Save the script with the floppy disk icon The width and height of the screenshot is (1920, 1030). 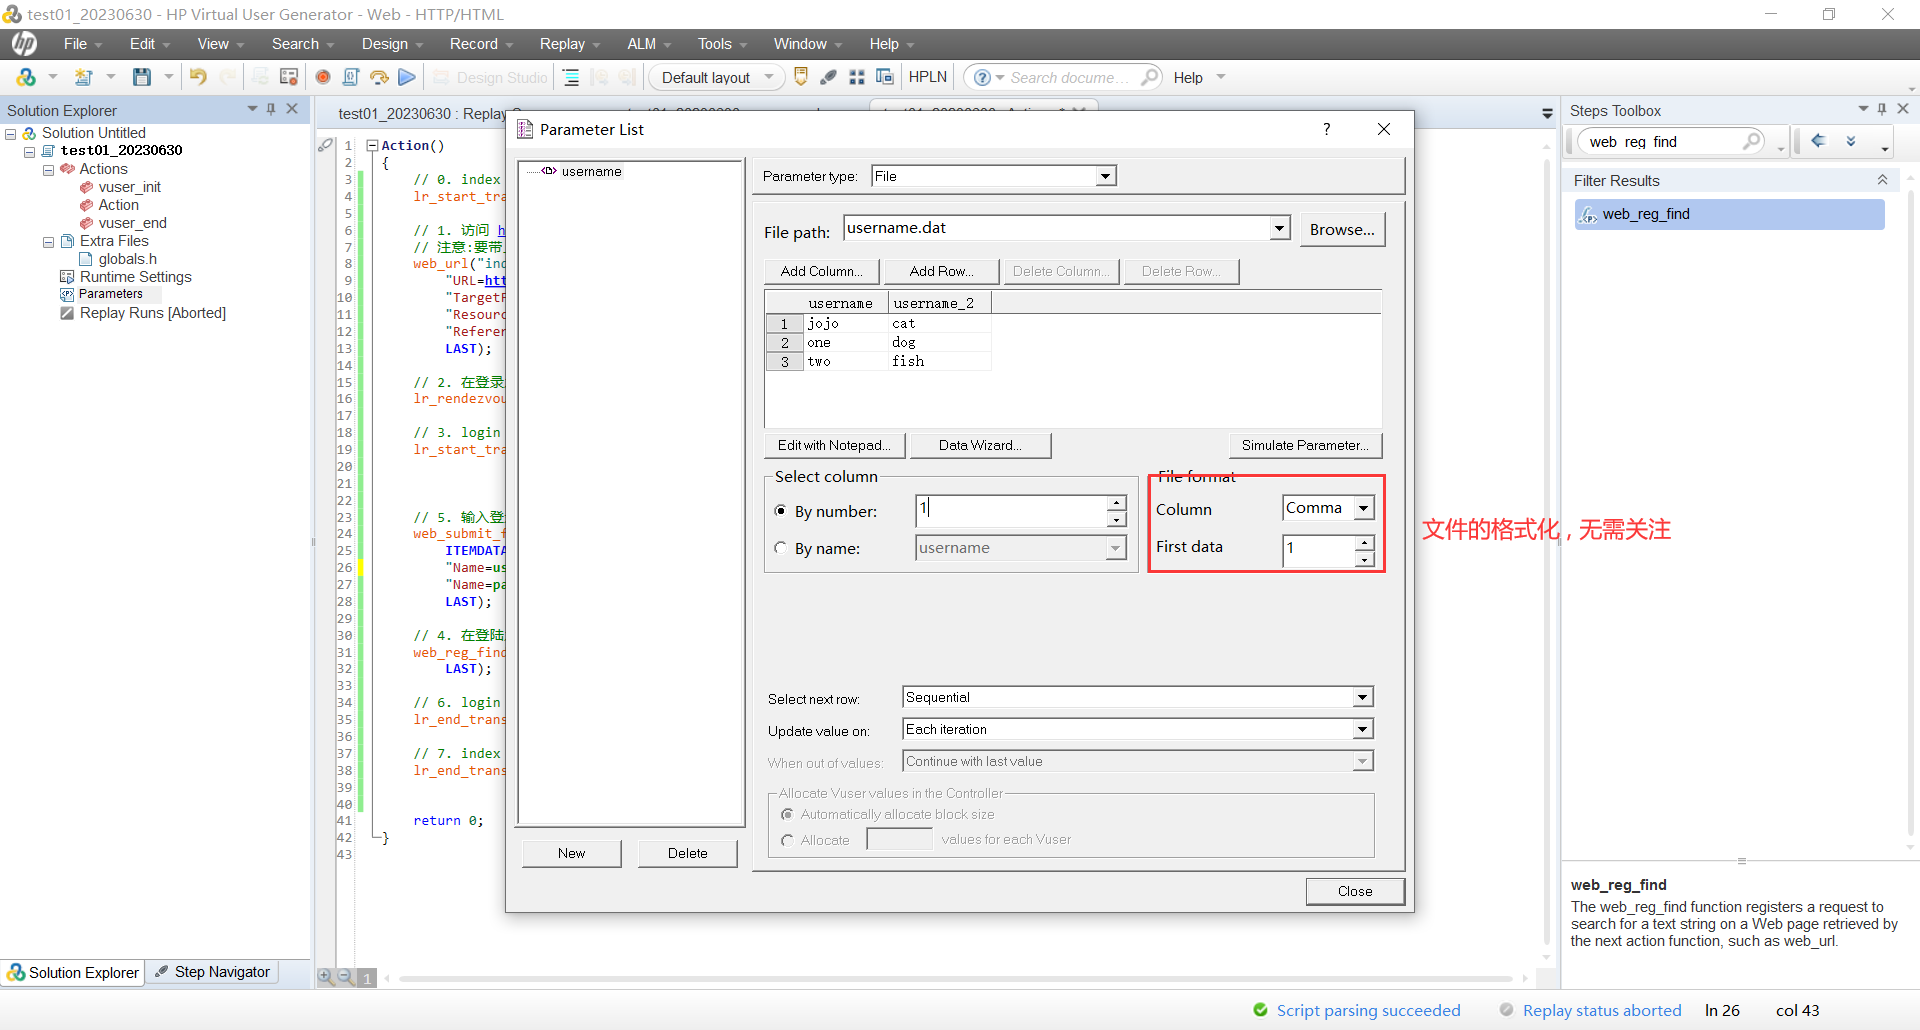coord(142,77)
